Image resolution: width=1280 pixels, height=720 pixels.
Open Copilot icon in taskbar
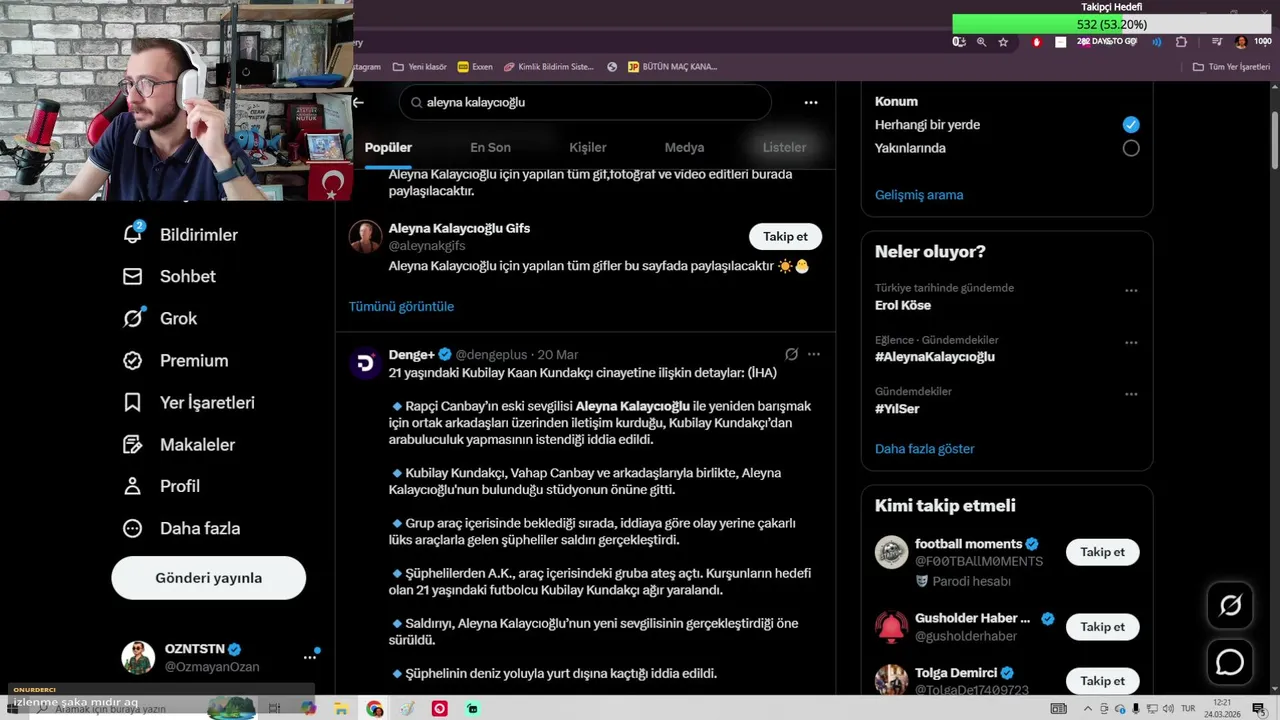pos(308,709)
